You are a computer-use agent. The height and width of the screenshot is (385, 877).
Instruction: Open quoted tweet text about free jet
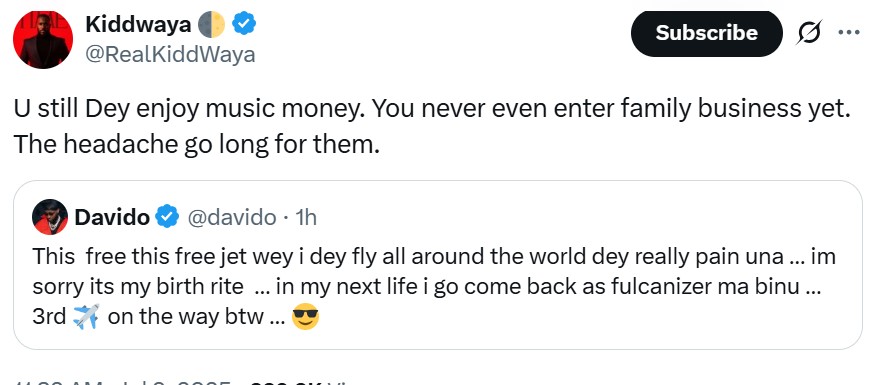pyautogui.click(x=434, y=287)
